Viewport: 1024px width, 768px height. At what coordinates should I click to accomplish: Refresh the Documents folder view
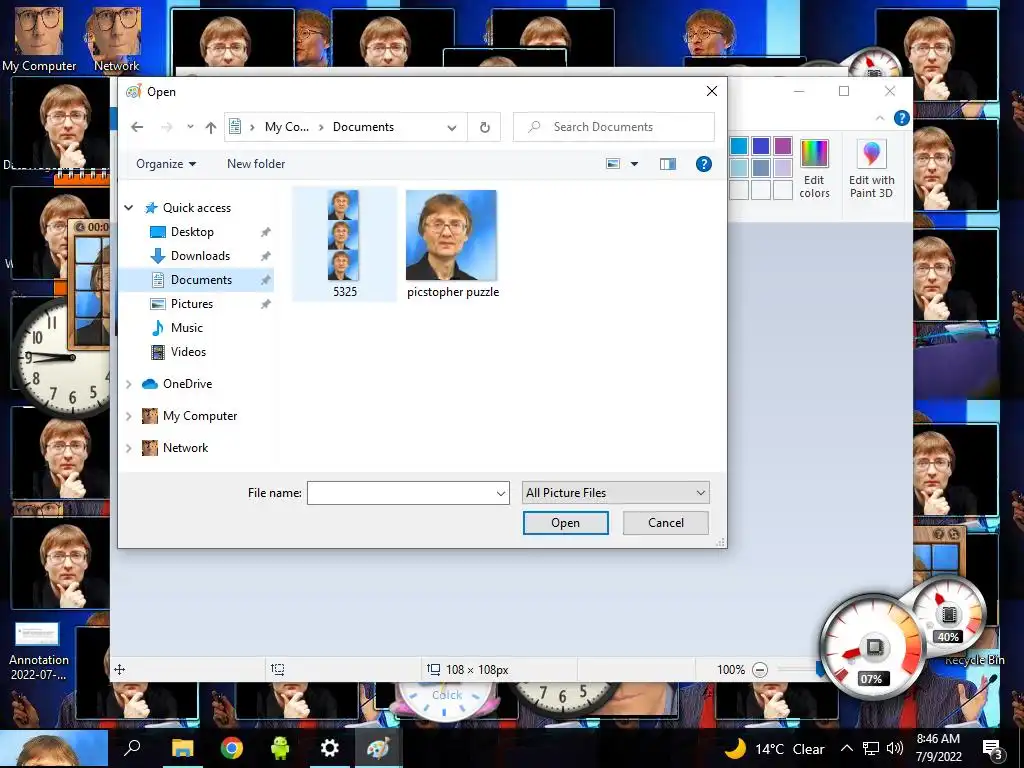[485, 127]
